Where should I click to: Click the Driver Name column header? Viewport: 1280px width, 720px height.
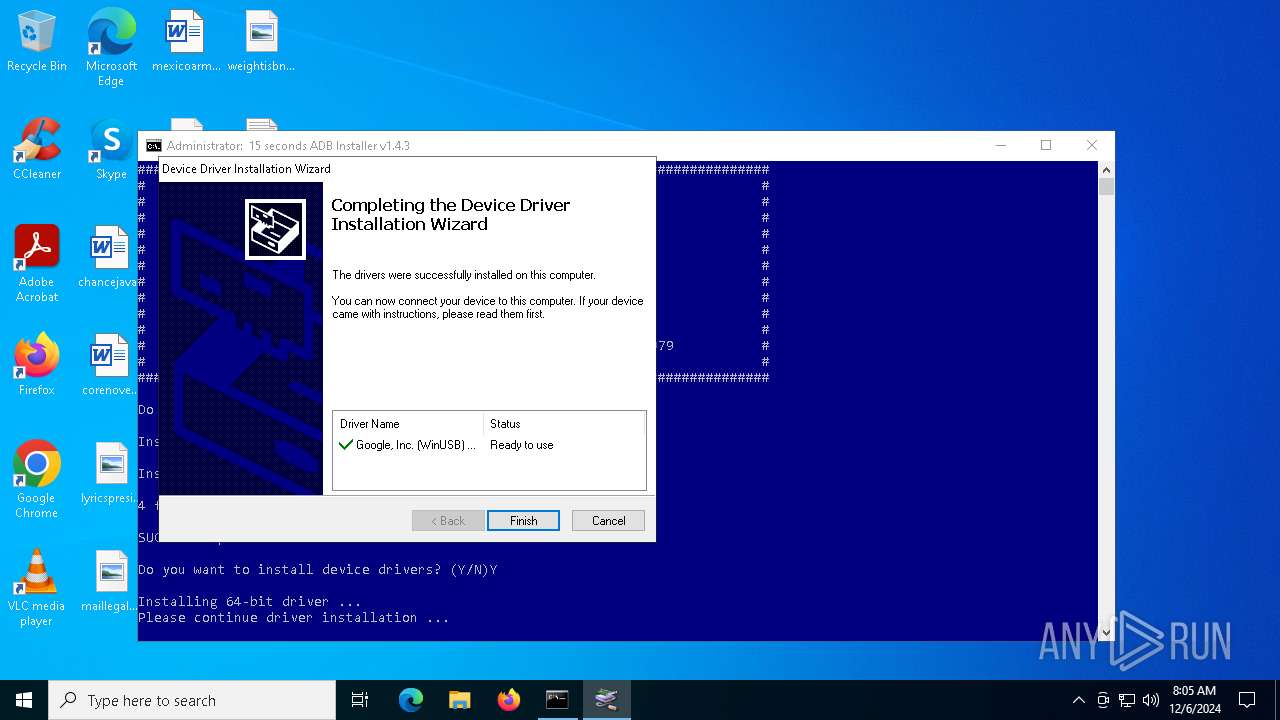click(x=408, y=424)
